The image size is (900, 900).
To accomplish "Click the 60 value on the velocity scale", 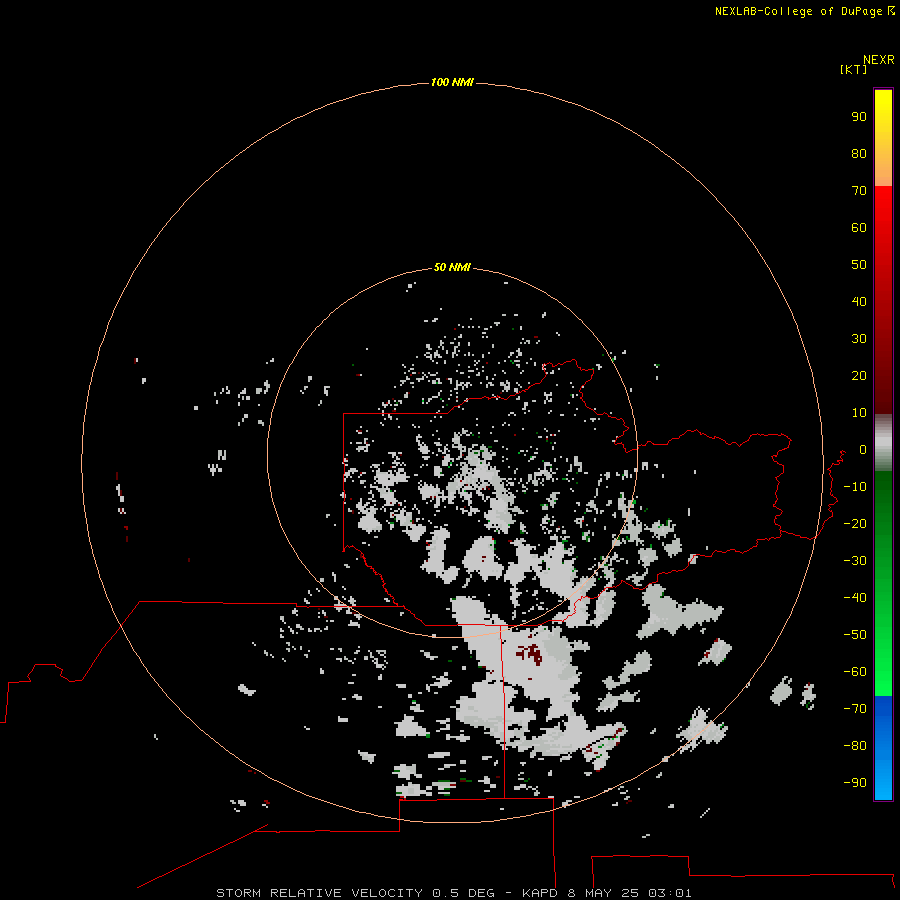I will coord(859,228).
